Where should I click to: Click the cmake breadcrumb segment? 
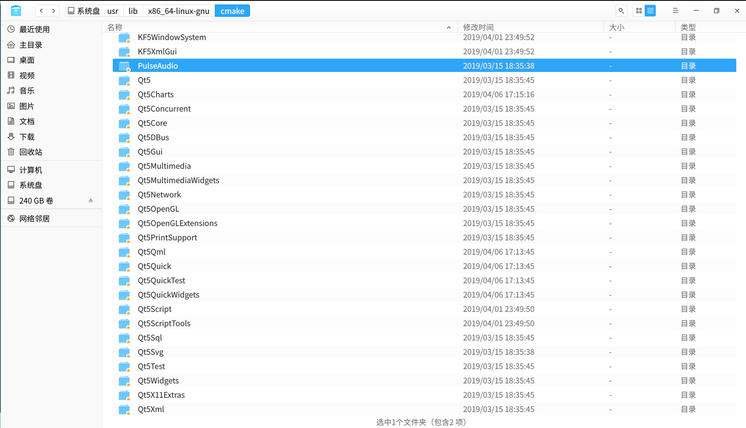[x=232, y=10]
